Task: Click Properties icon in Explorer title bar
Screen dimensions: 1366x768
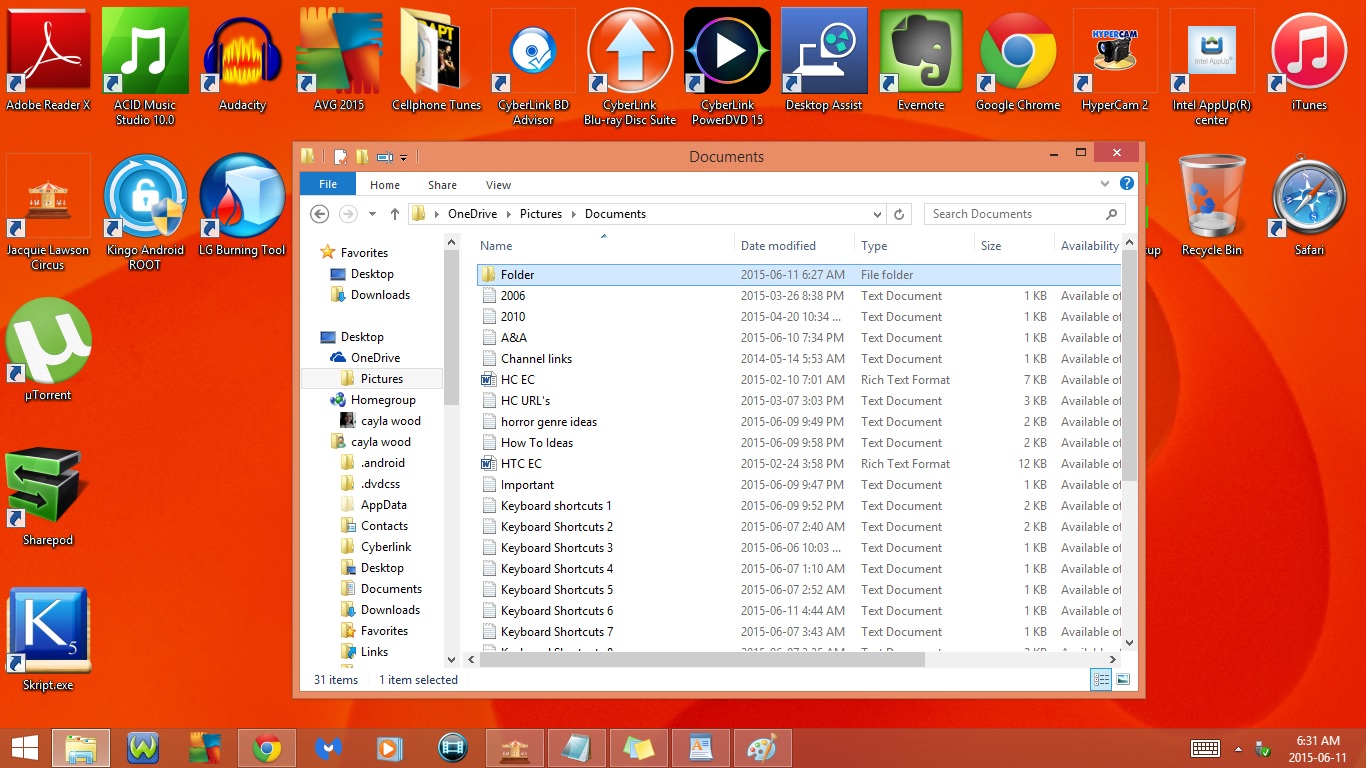Action: click(x=340, y=156)
